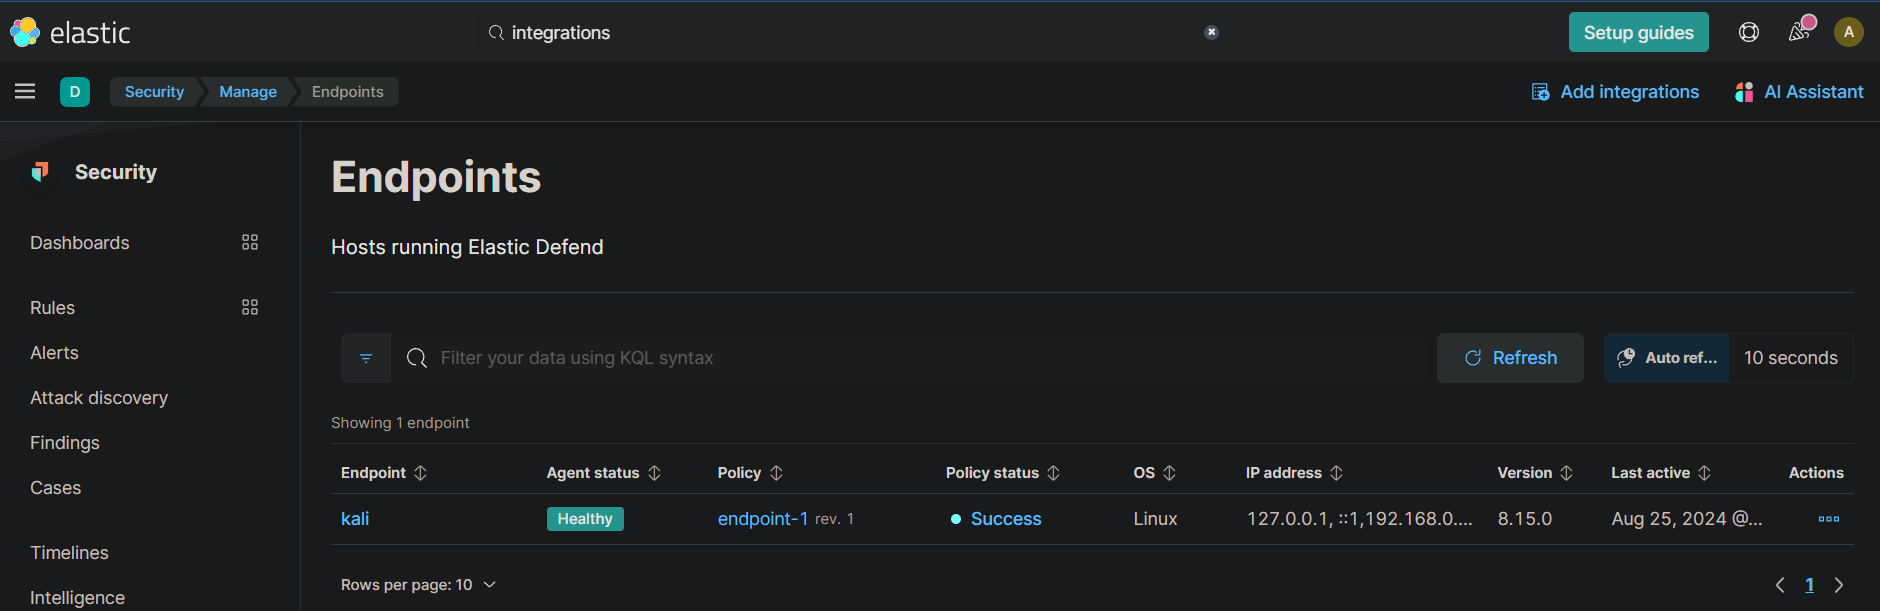Open Rules submenu grid icon
The width and height of the screenshot is (1880, 611).
250,307
